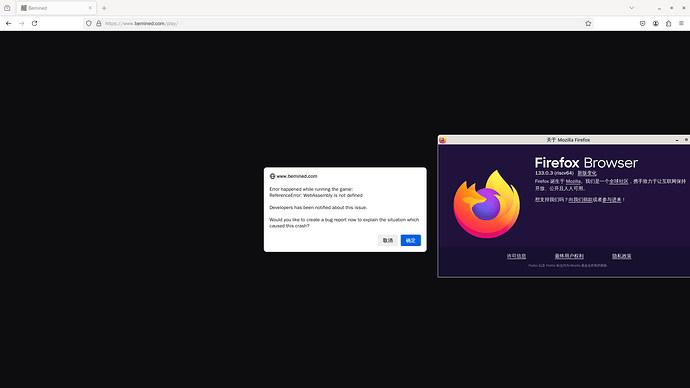Open the 向我们捐款 donate link
This screenshot has height=388, width=690.
click(x=580, y=200)
